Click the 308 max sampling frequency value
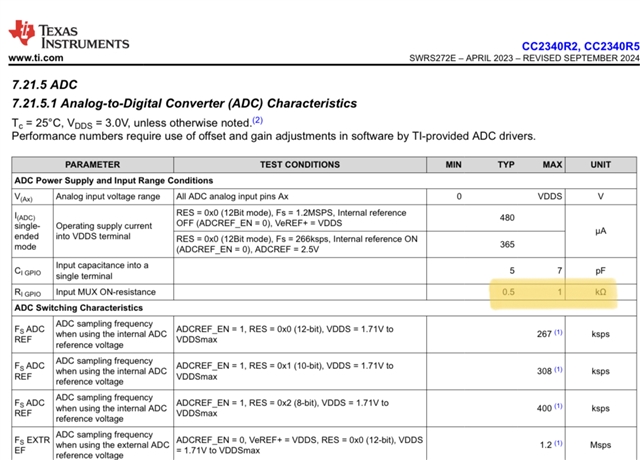 click(x=544, y=371)
